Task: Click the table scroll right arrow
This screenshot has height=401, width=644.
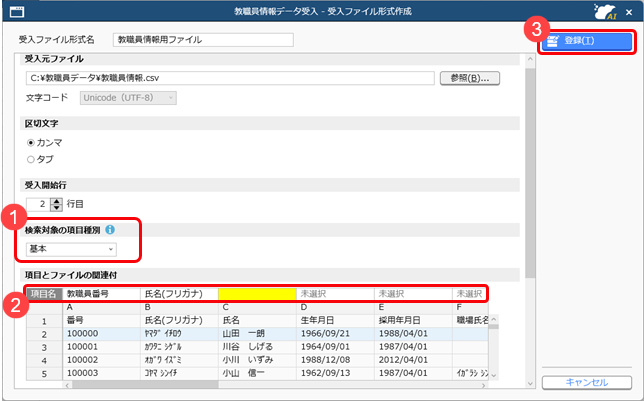Action: (484, 385)
